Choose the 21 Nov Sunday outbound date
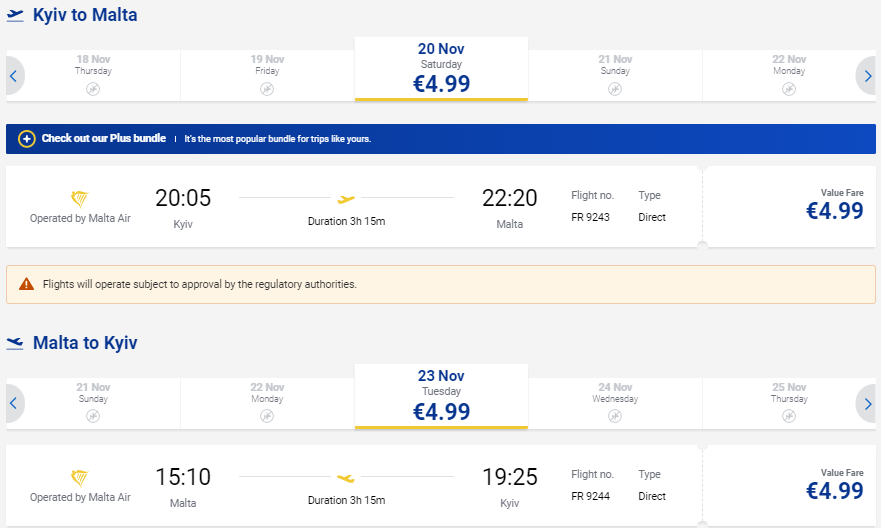The height and width of the screenshot is (528, 881). 615,76
